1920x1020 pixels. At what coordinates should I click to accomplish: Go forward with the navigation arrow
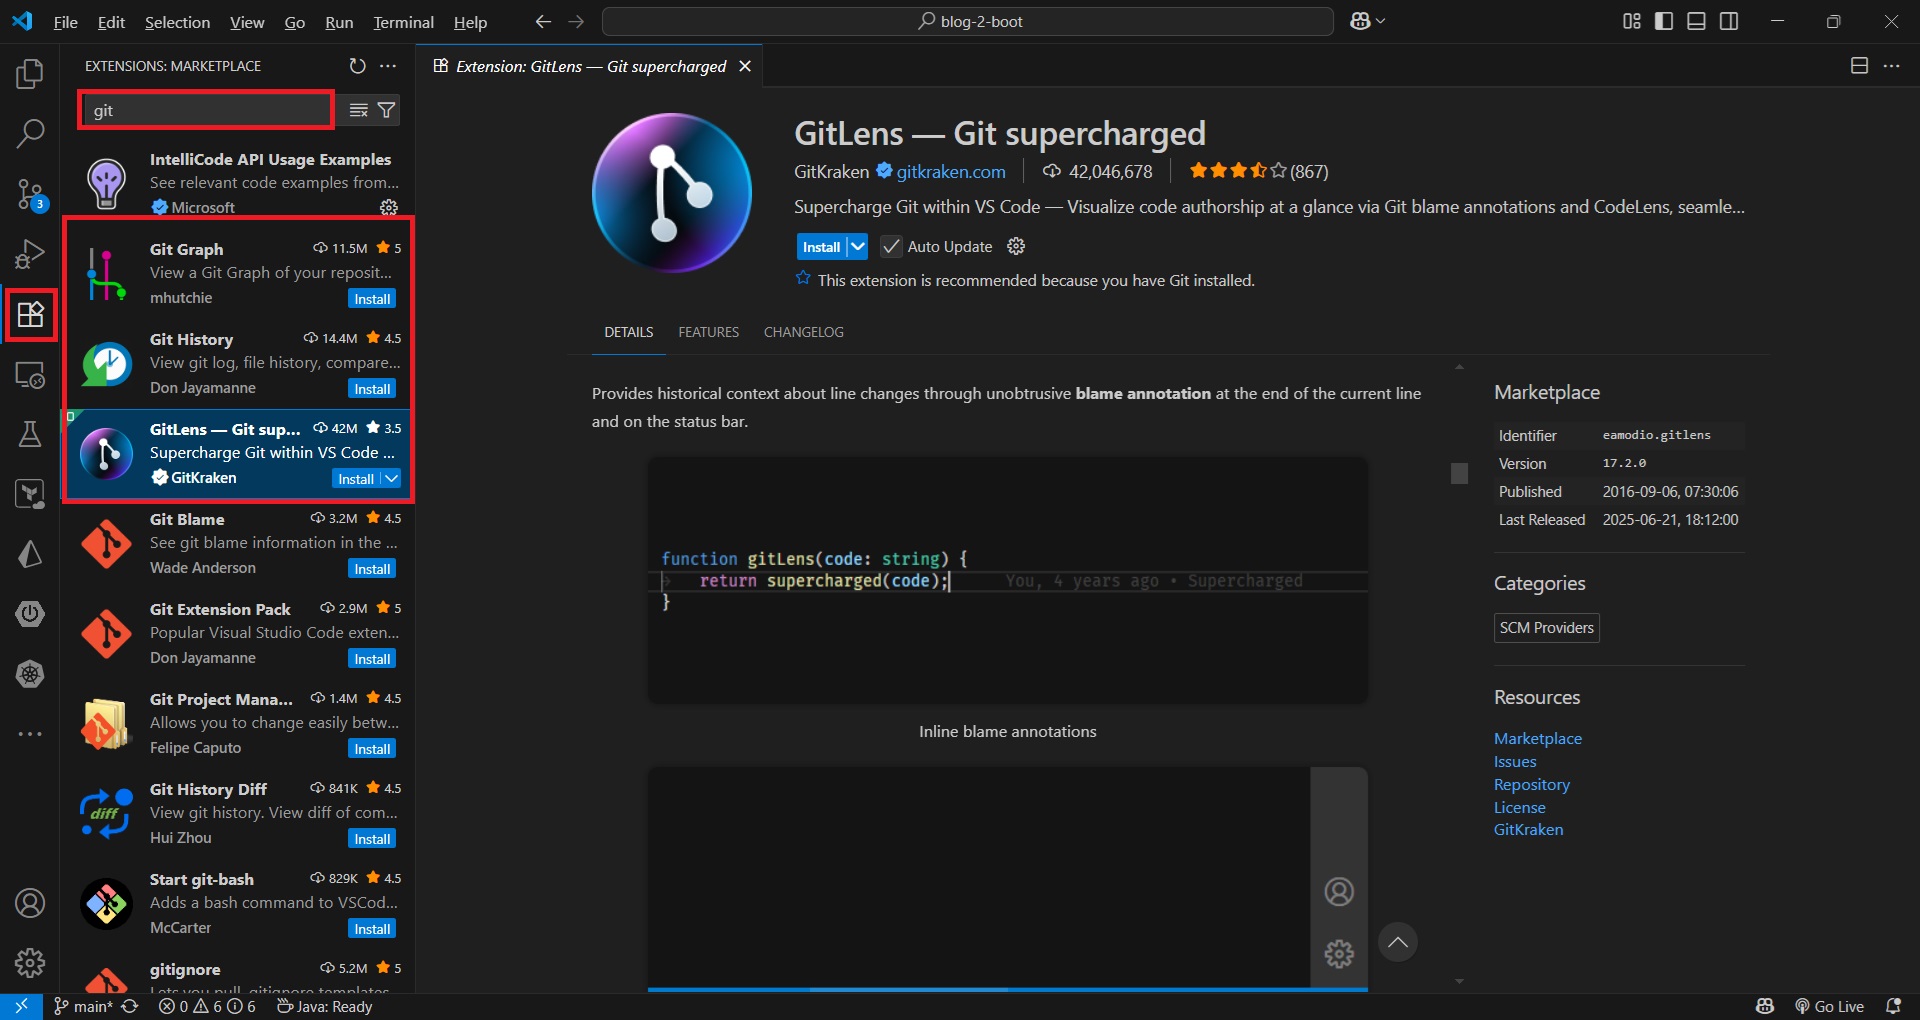(x=576, y=21)
